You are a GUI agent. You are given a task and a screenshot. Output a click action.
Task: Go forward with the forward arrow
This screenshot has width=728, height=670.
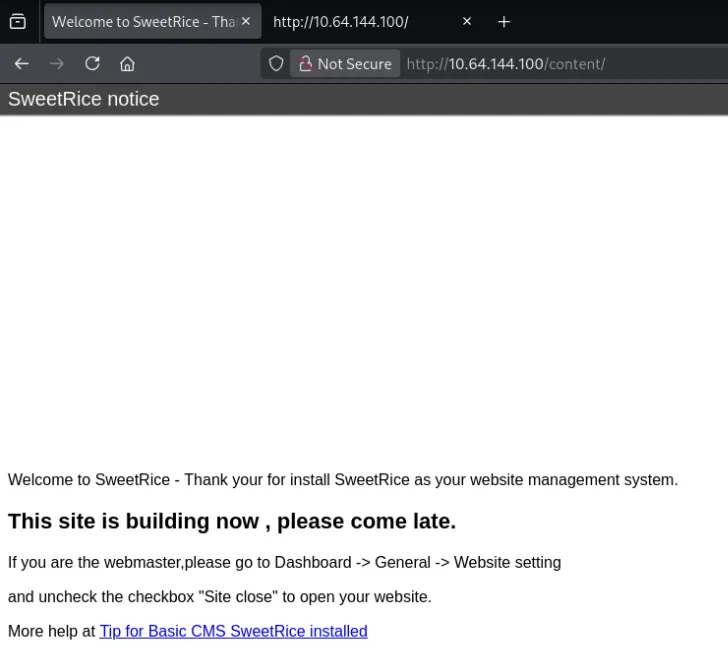57,64
